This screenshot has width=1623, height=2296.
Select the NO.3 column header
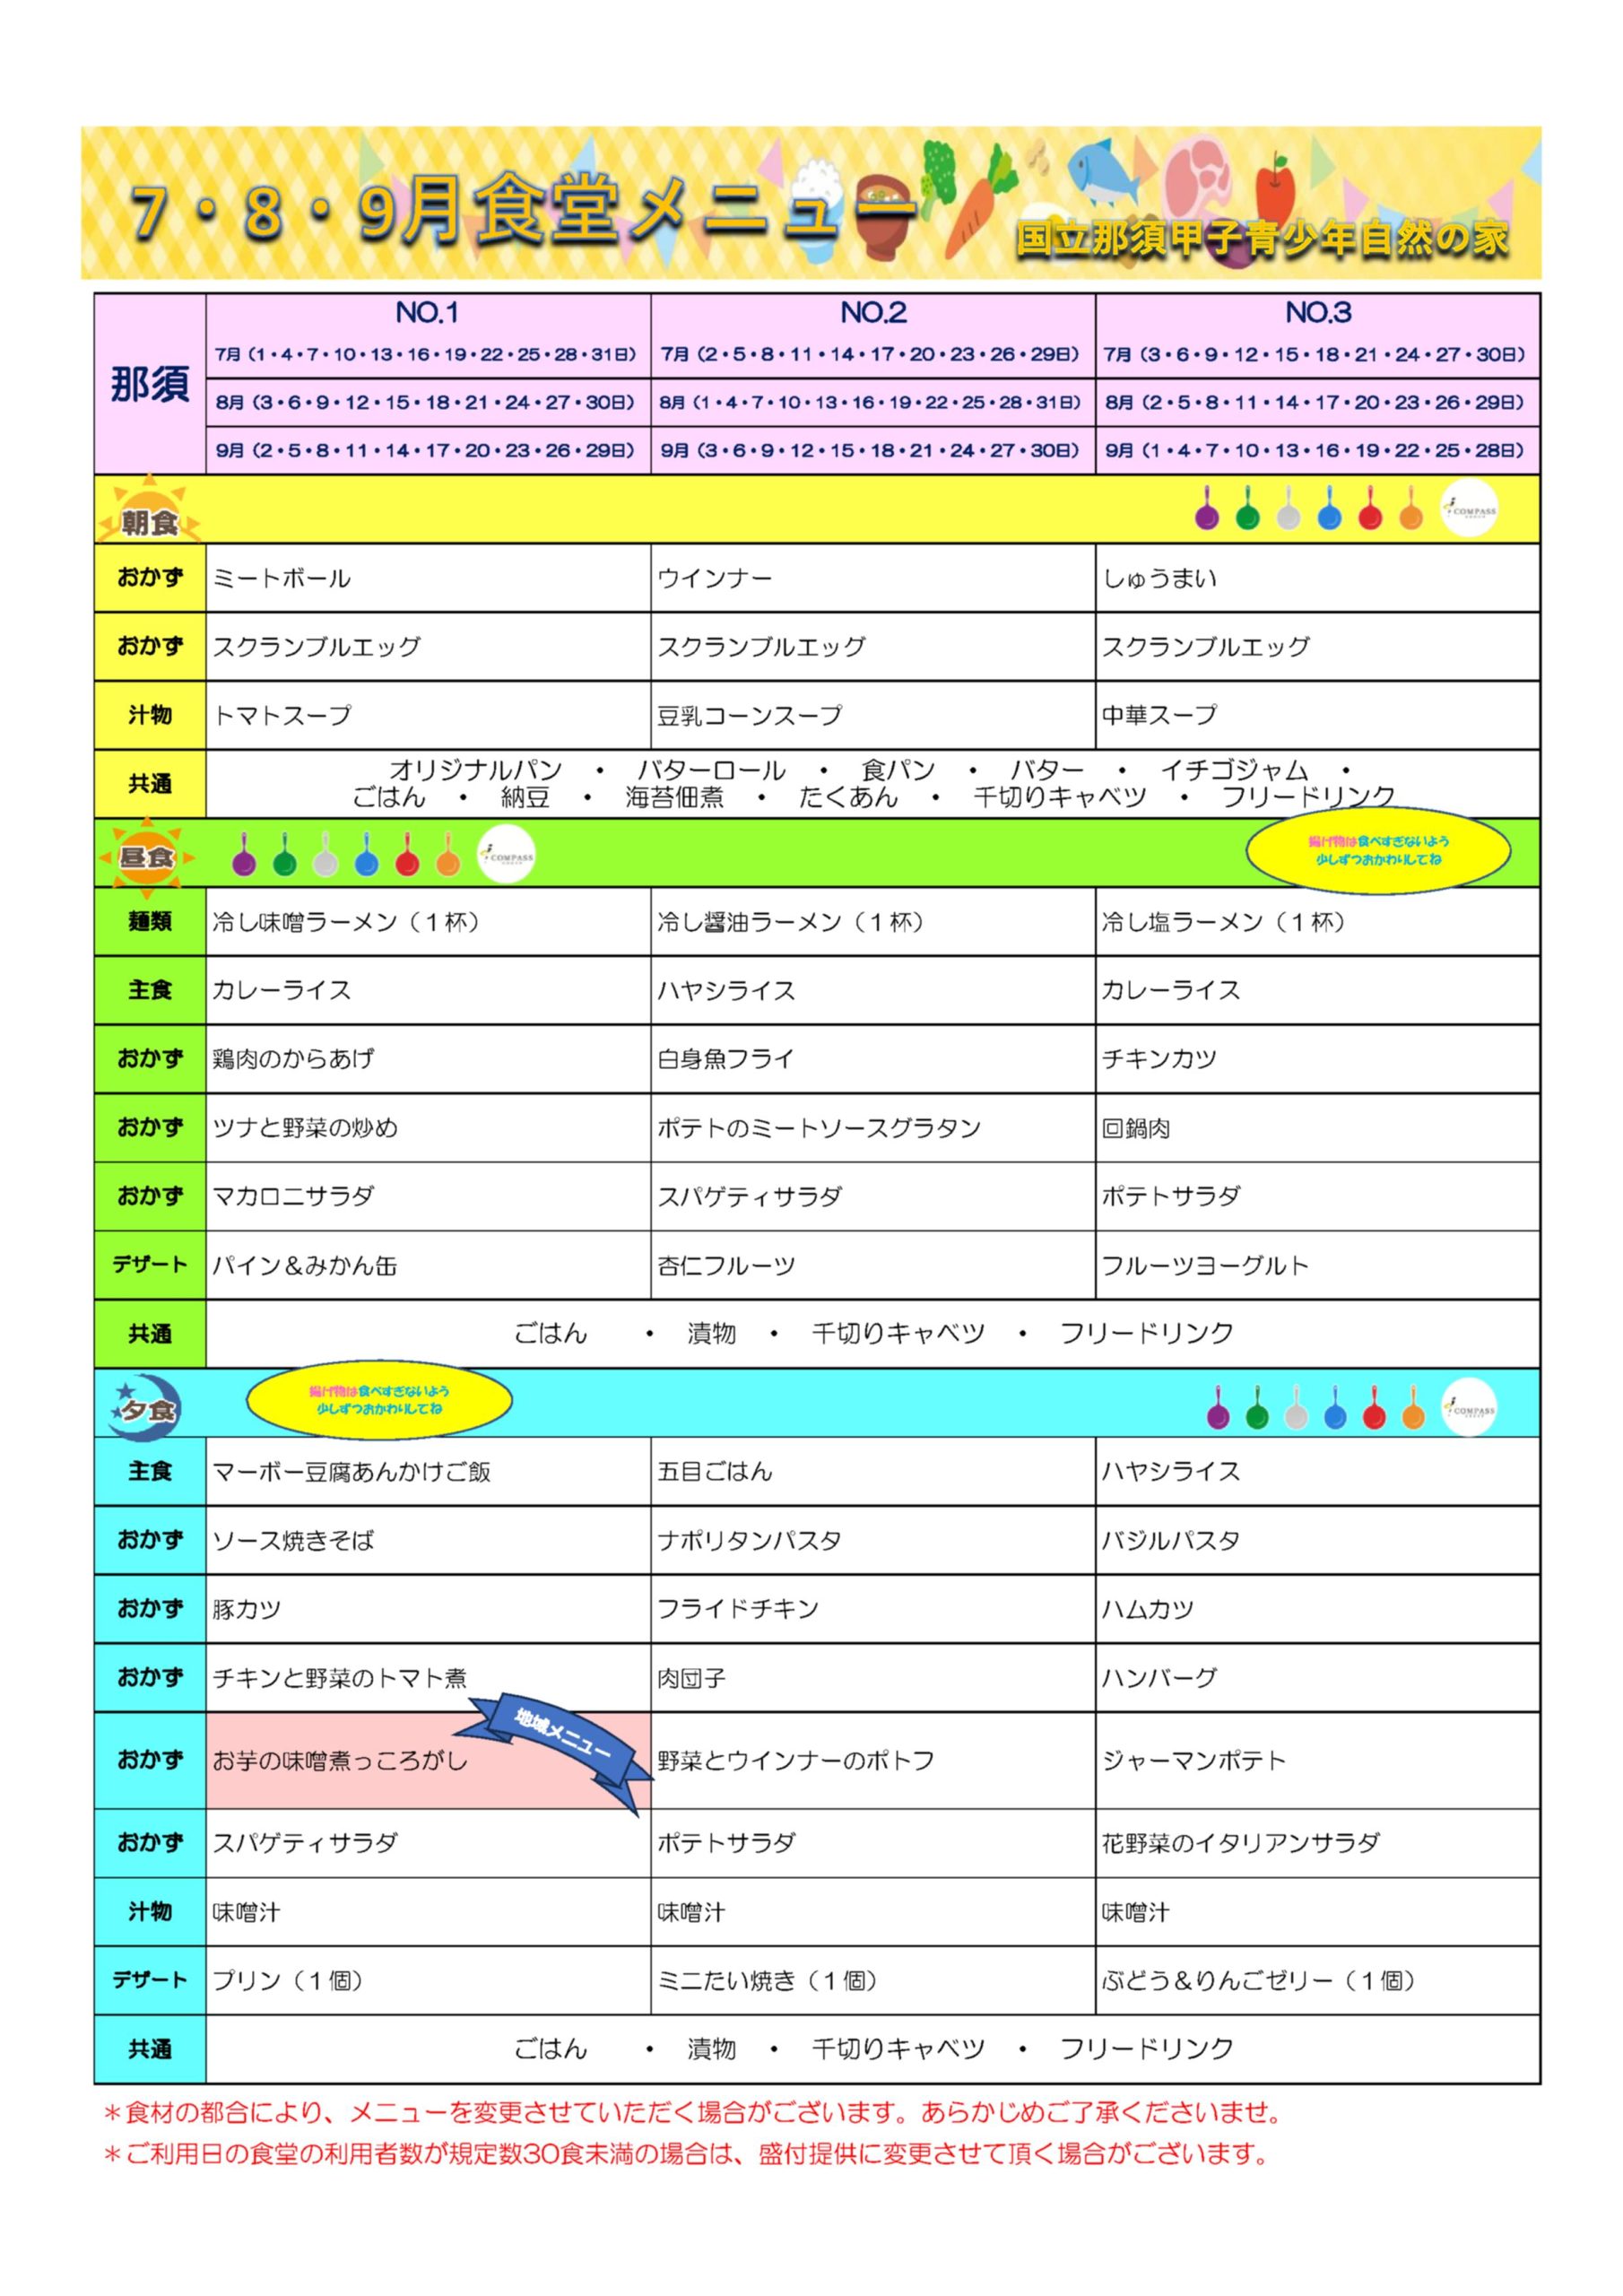[x=1318, y=313]
